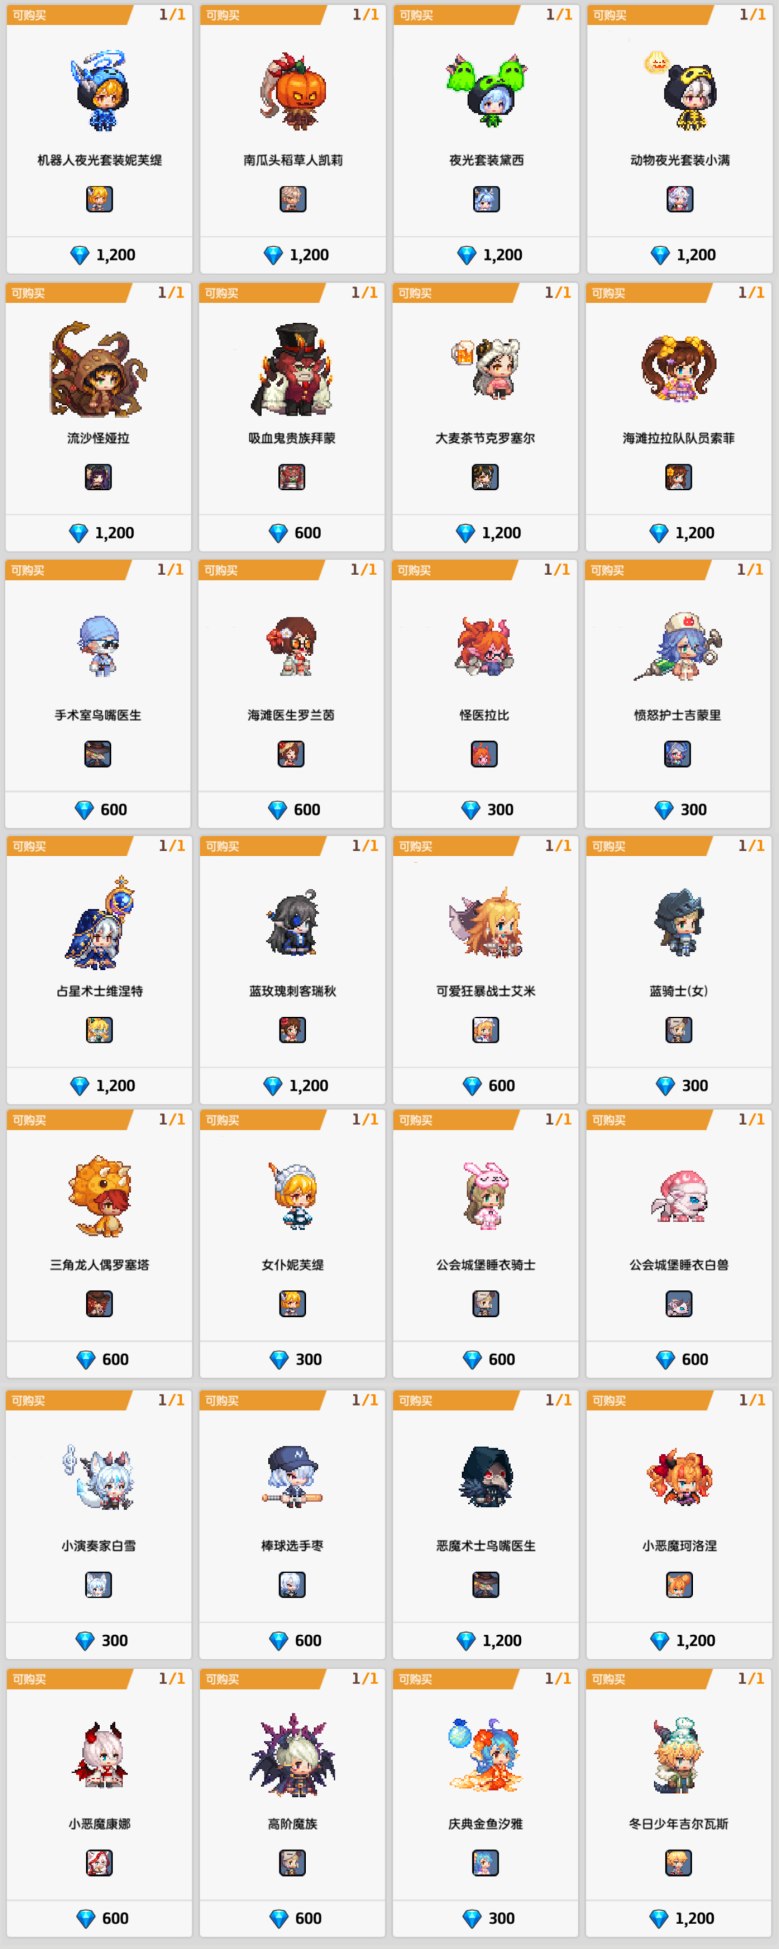Click hero portrait under 机器人夜光套装妮芙缇
This screenshot has width=779, height=1949.
click(99, 199)
